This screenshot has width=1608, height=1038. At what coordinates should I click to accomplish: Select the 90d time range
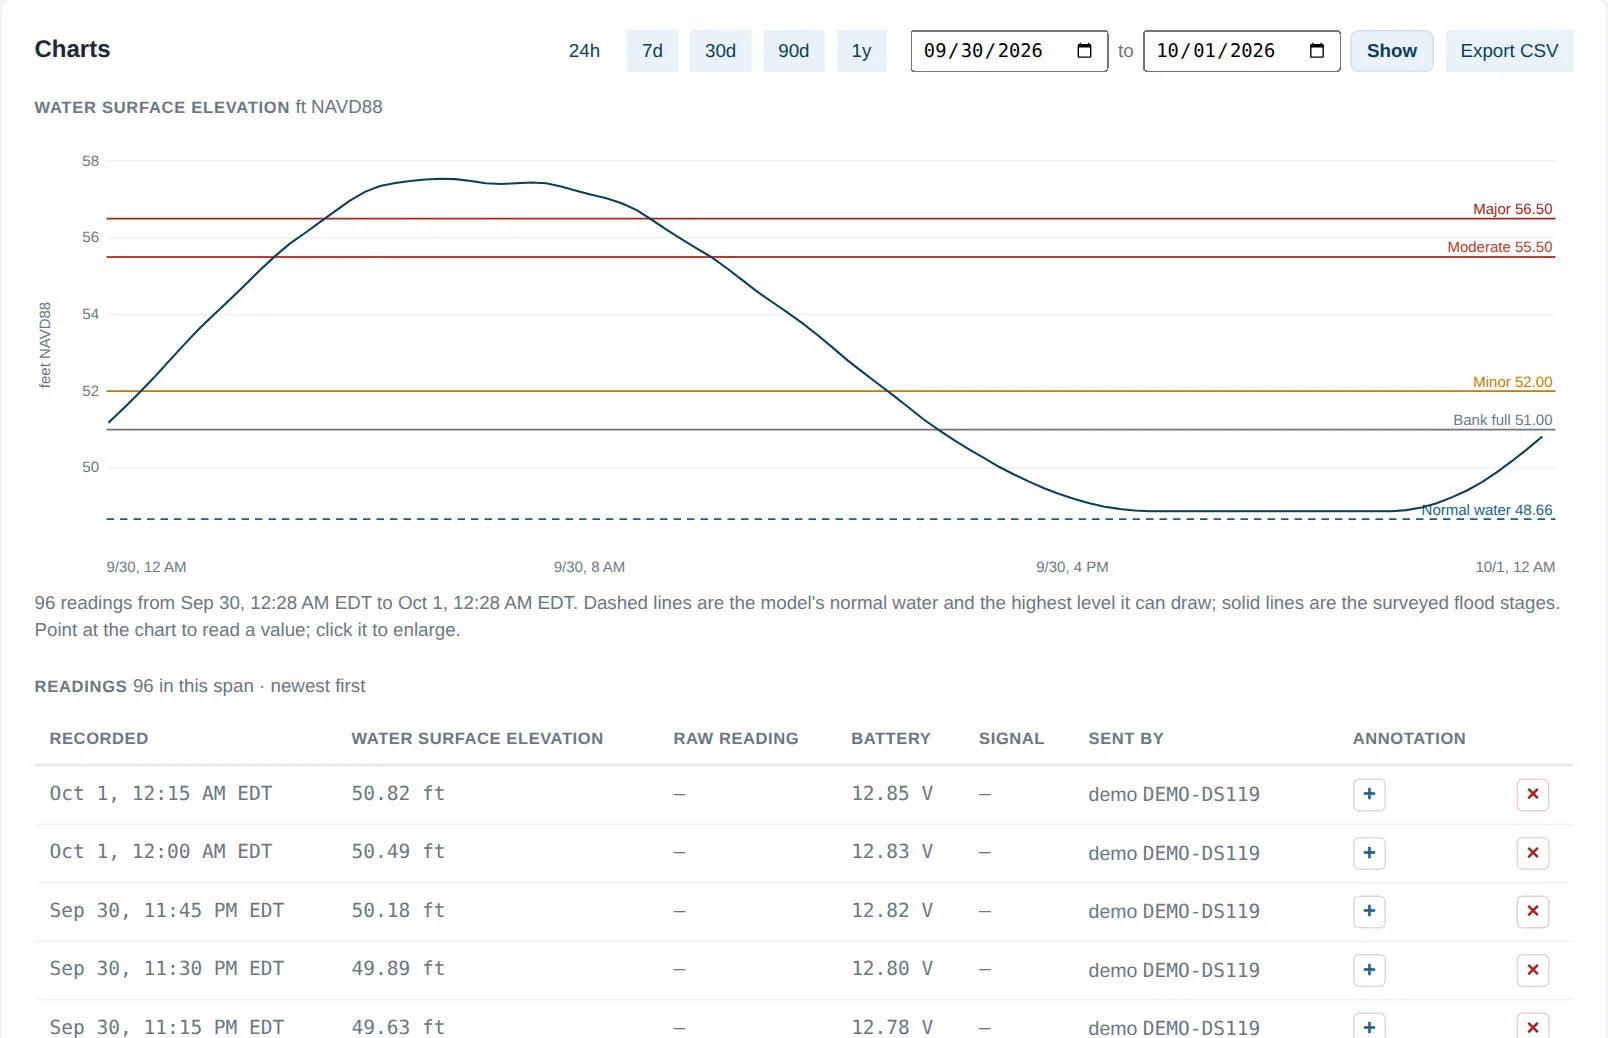794,51
